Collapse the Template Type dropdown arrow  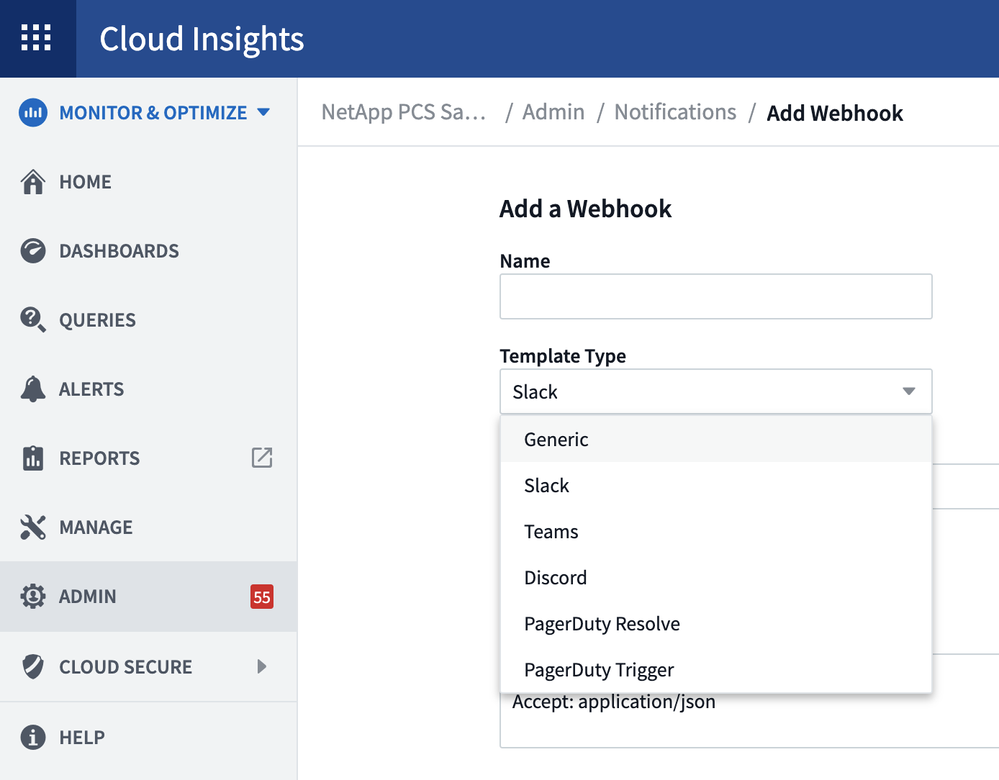pyautogui.click(x=908, y=392)
